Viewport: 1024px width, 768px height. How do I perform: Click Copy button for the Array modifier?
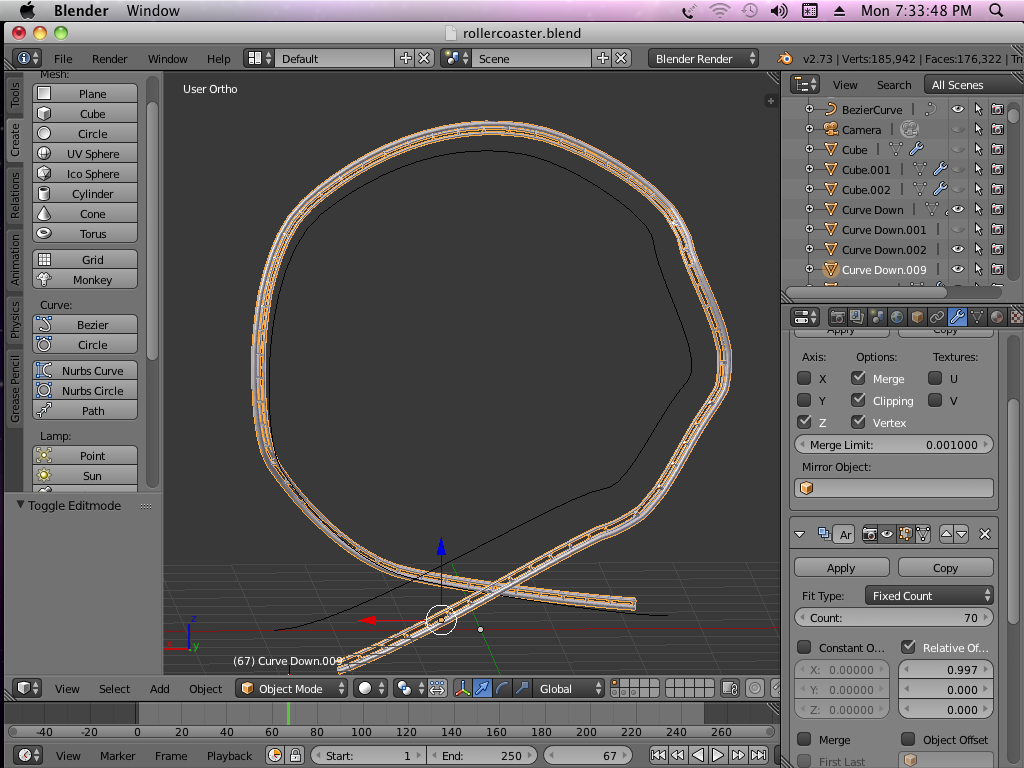[945, 568]
